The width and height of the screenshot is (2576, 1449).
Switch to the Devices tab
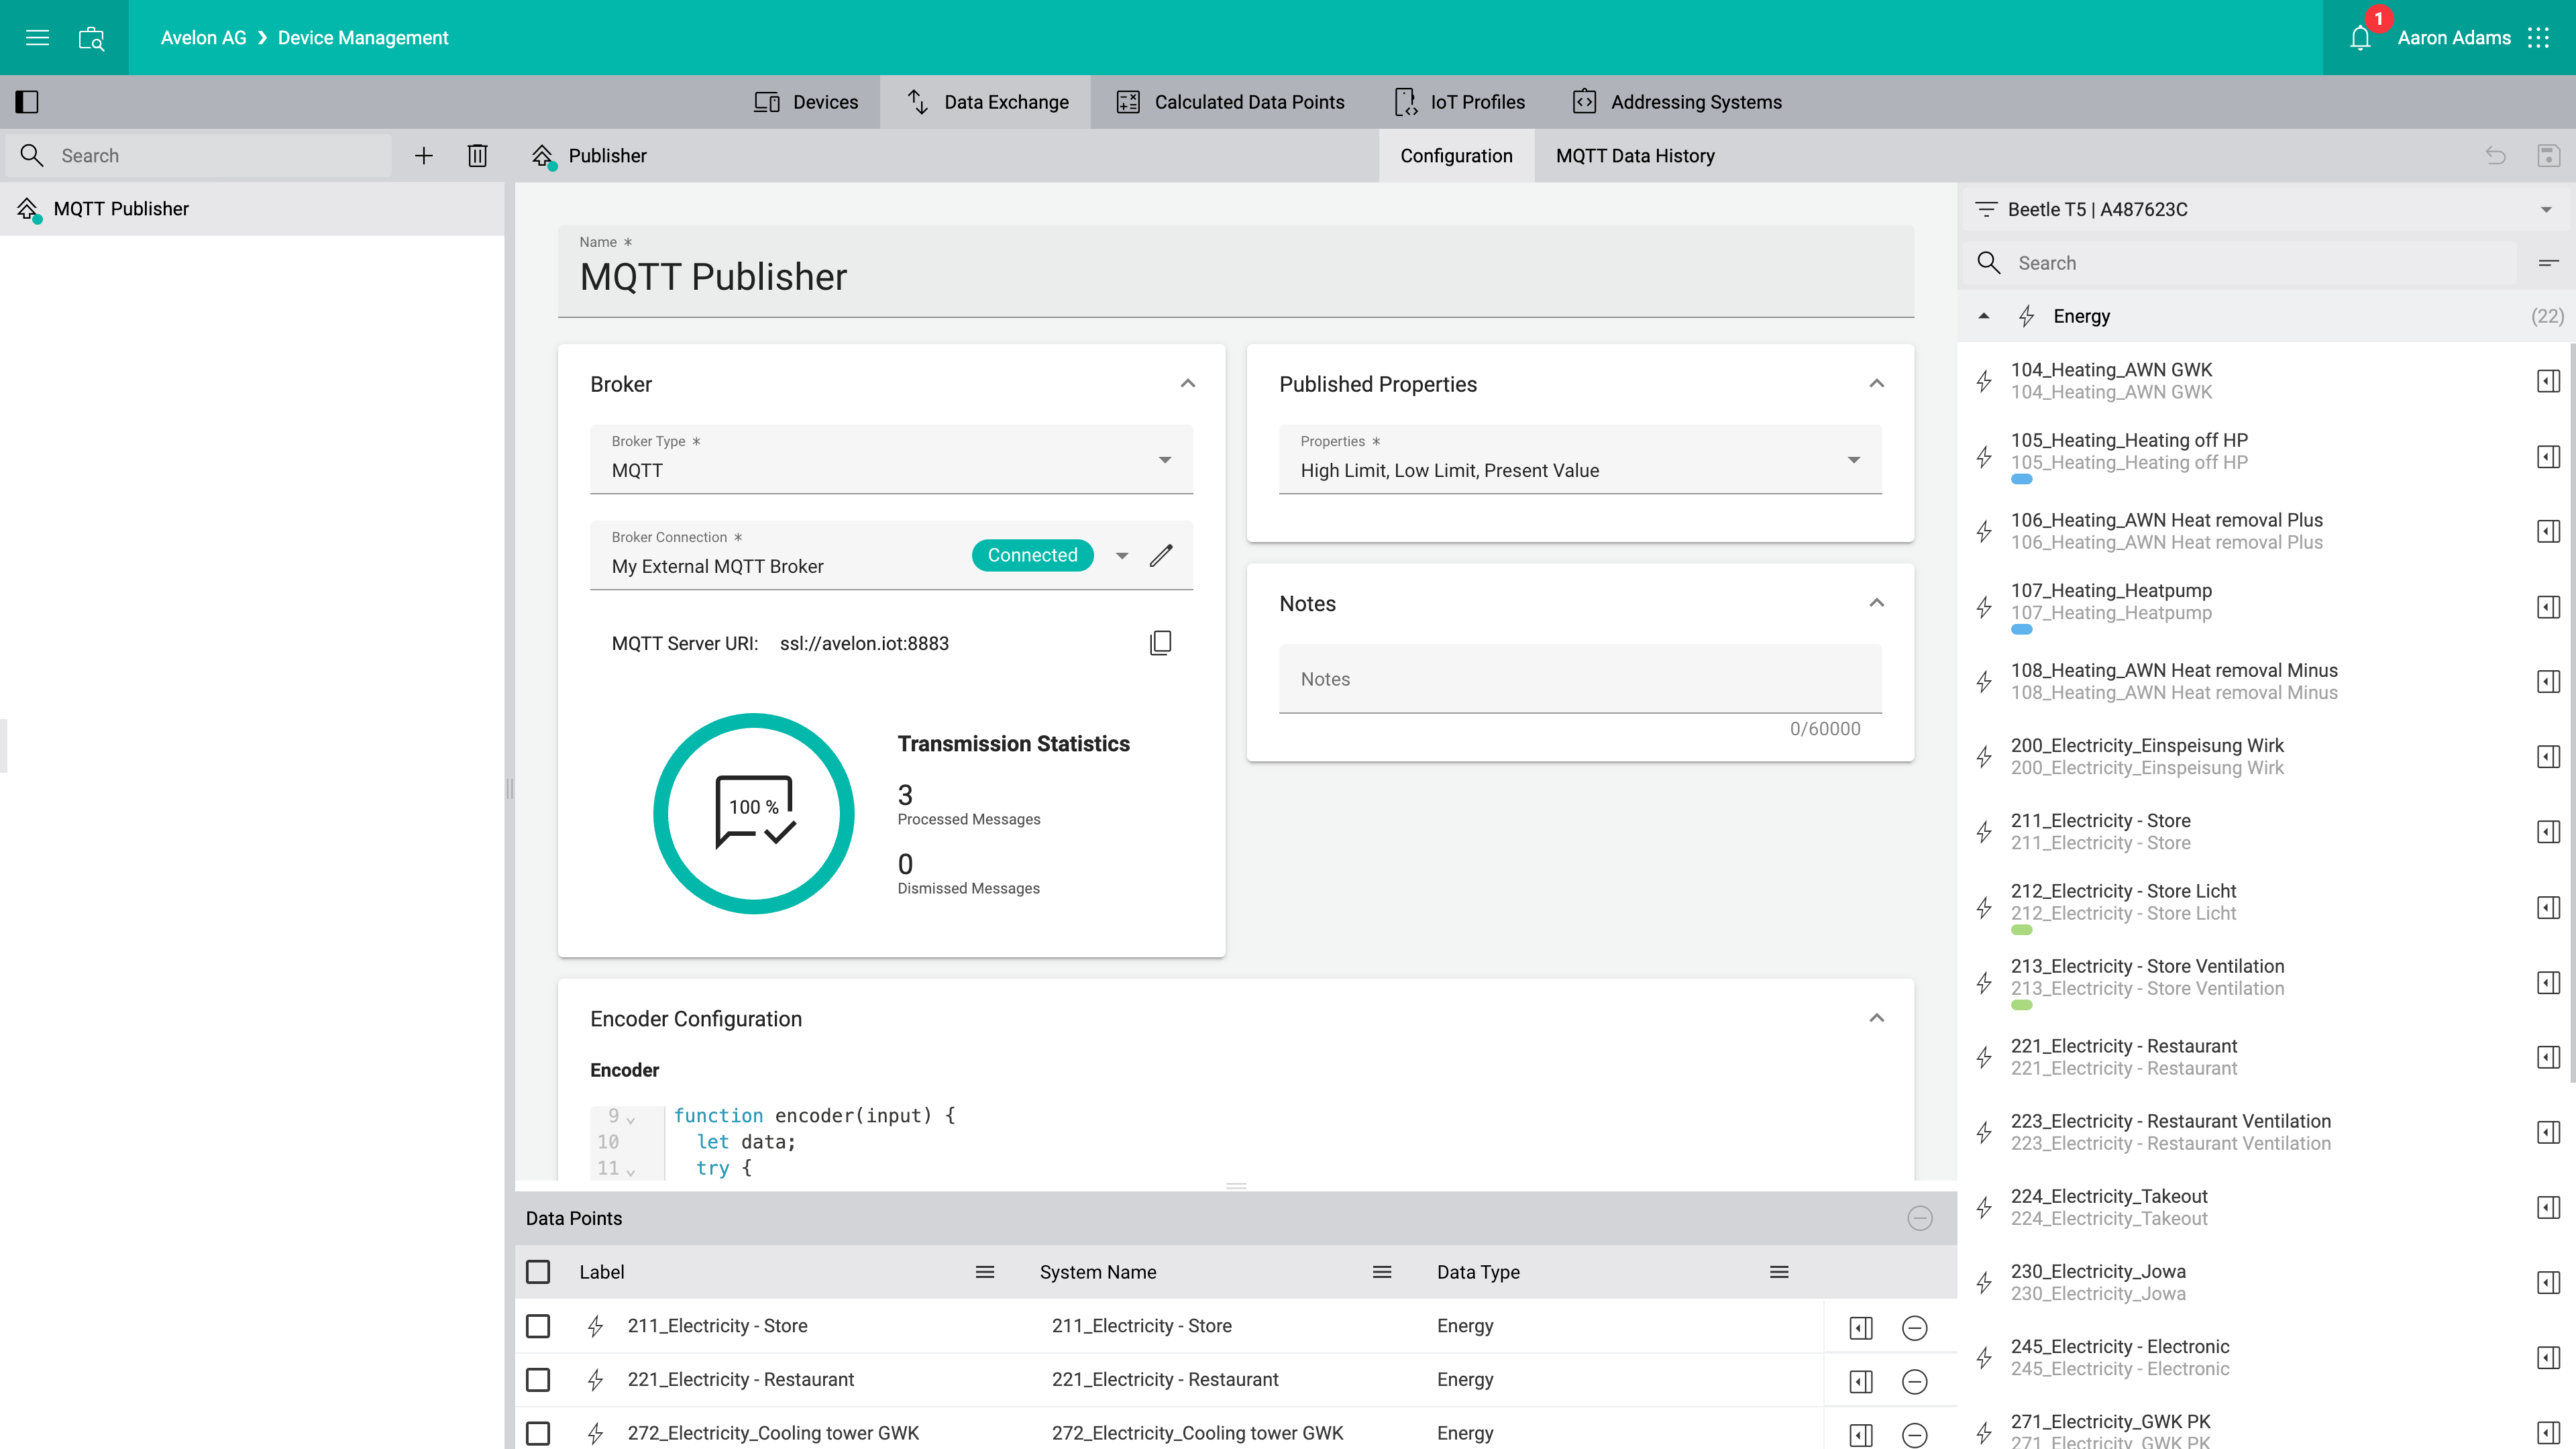click(806, 102)
